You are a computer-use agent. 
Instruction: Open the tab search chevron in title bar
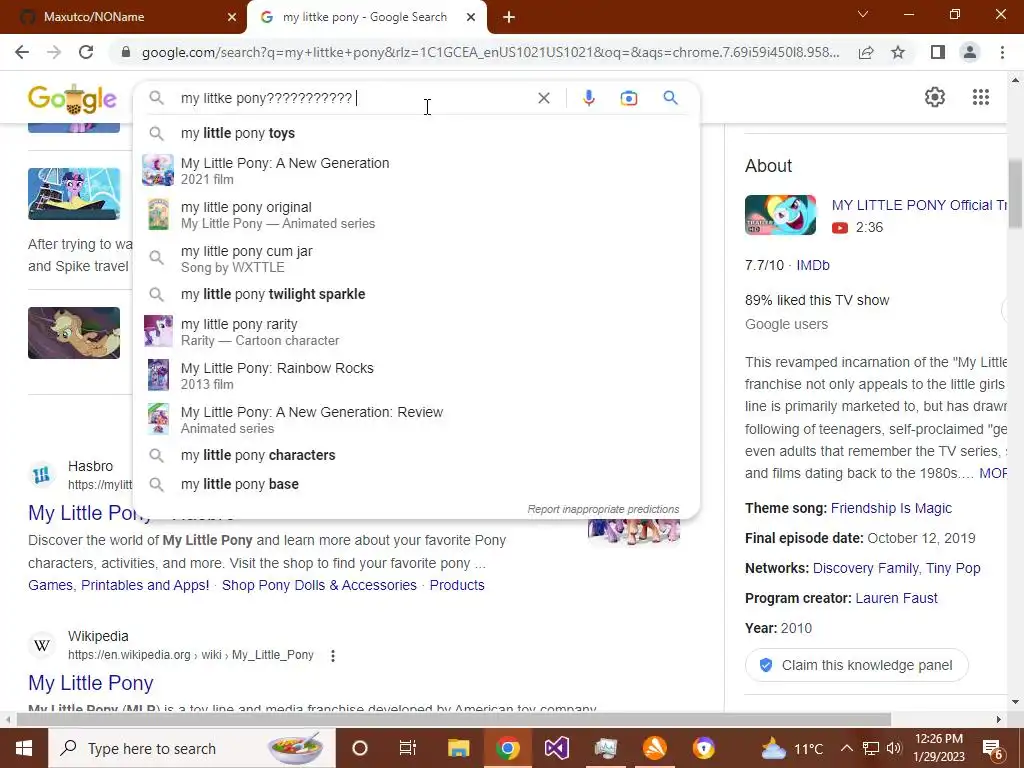[863, 14]
